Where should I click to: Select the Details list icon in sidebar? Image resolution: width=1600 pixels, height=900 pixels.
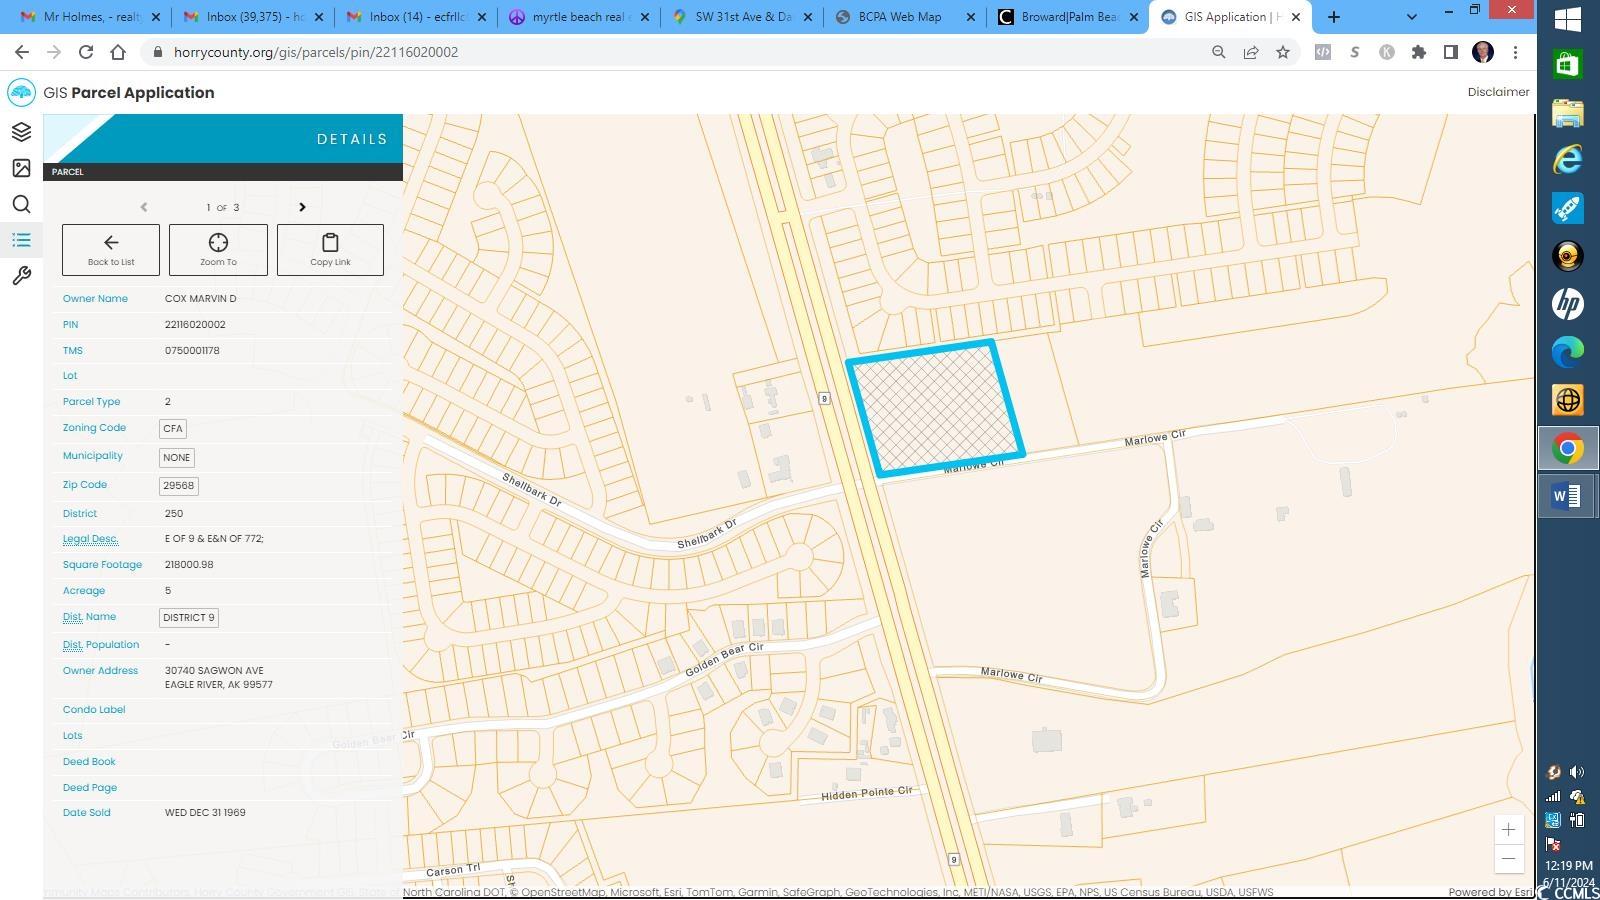[21, 240]
